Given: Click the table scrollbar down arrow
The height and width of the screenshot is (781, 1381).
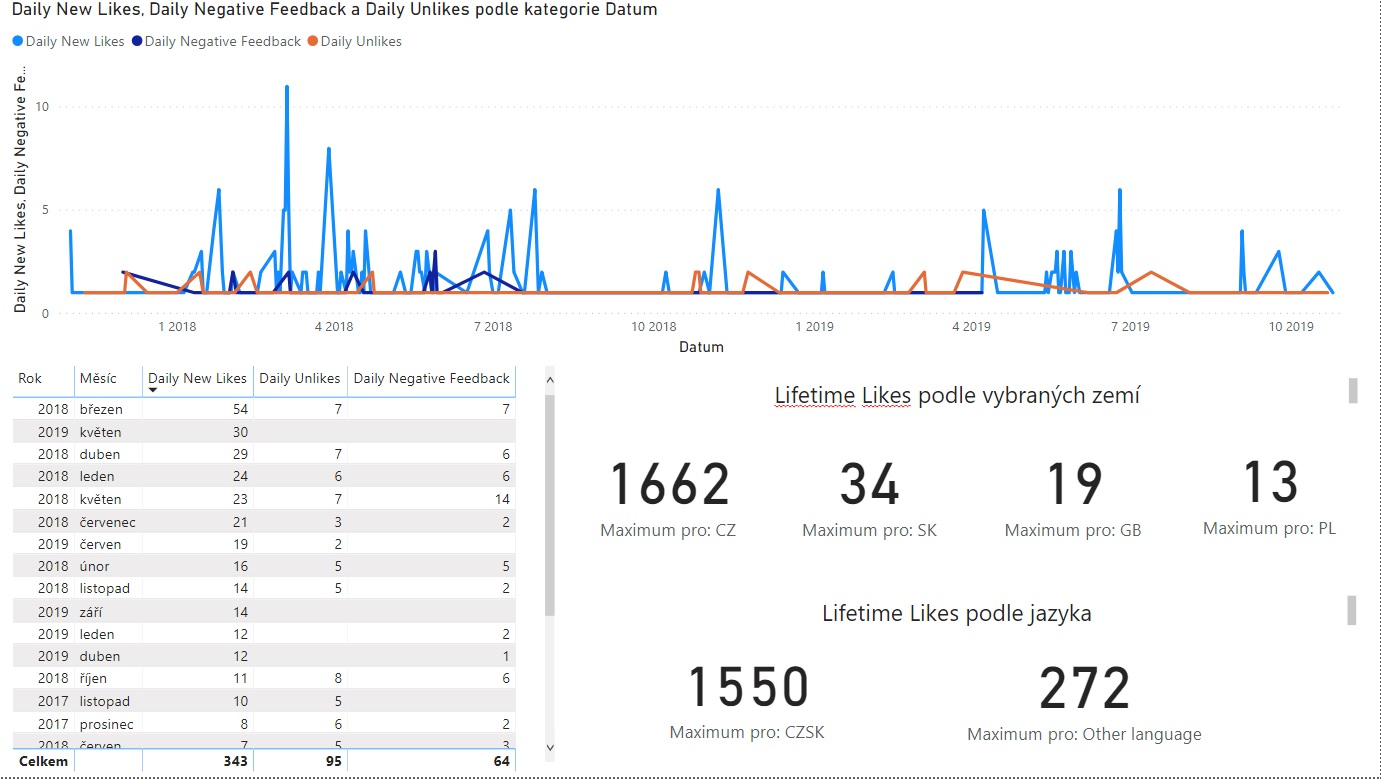Looking at the screenshot, I should [x=549, y=747].
